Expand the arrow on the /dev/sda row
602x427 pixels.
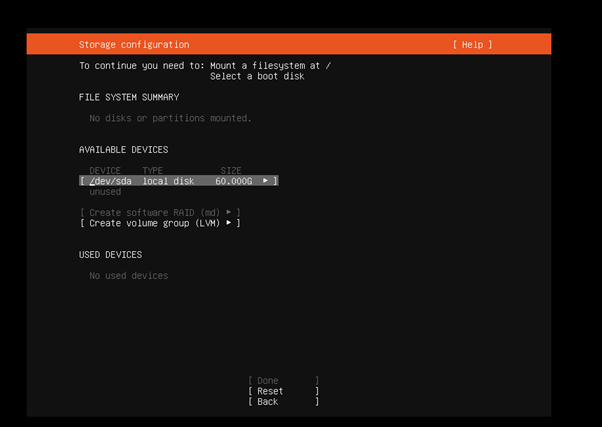266,181
